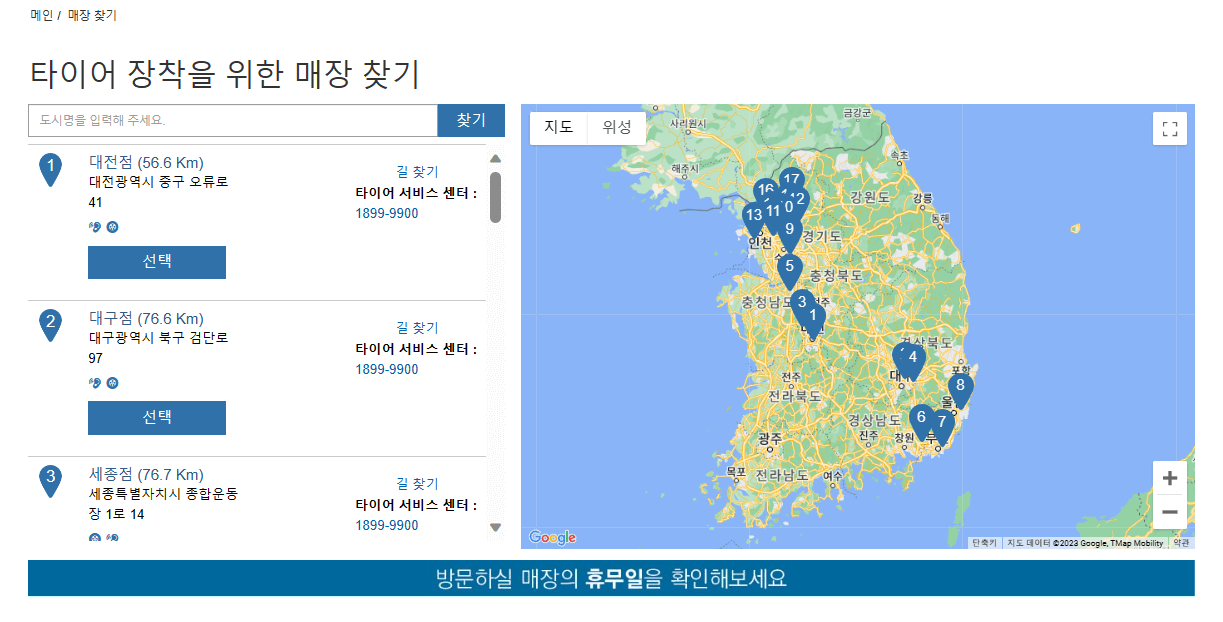The height and width of the screenshot is (622, 1223).
Task: Switch the map to 위성 satellite view
Action: point(617,128)
